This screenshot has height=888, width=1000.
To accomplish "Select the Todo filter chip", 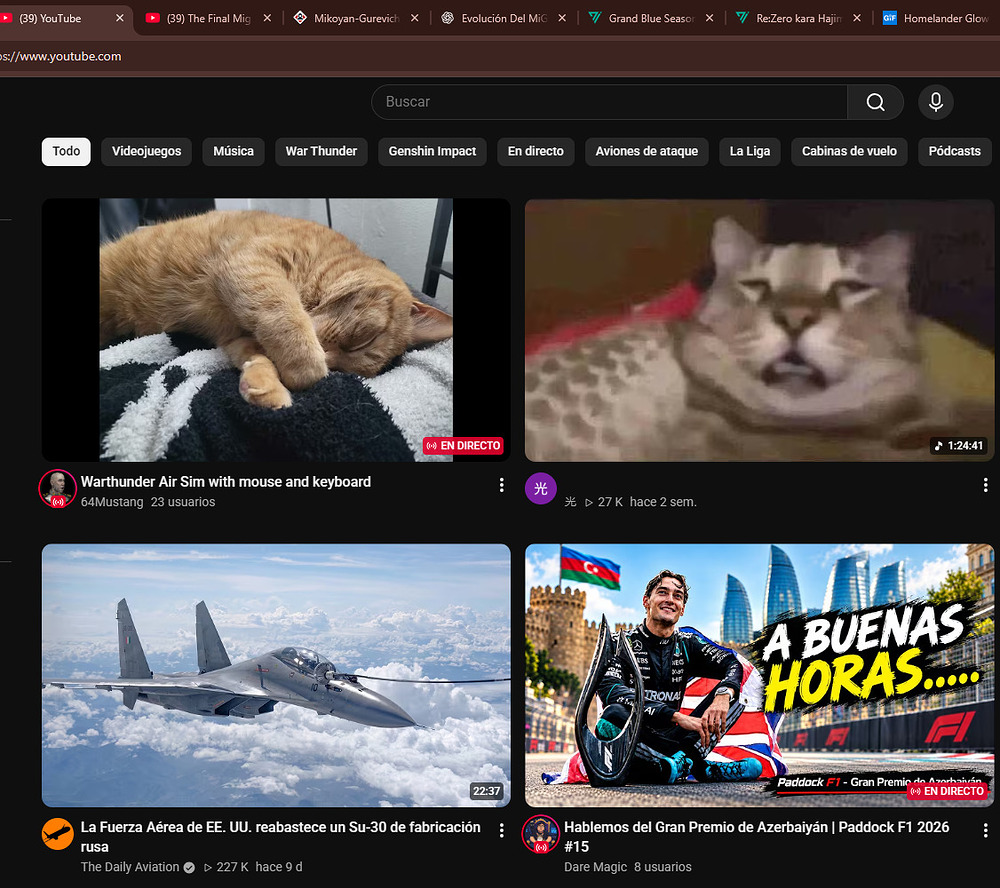I will (x=66, y=152).
